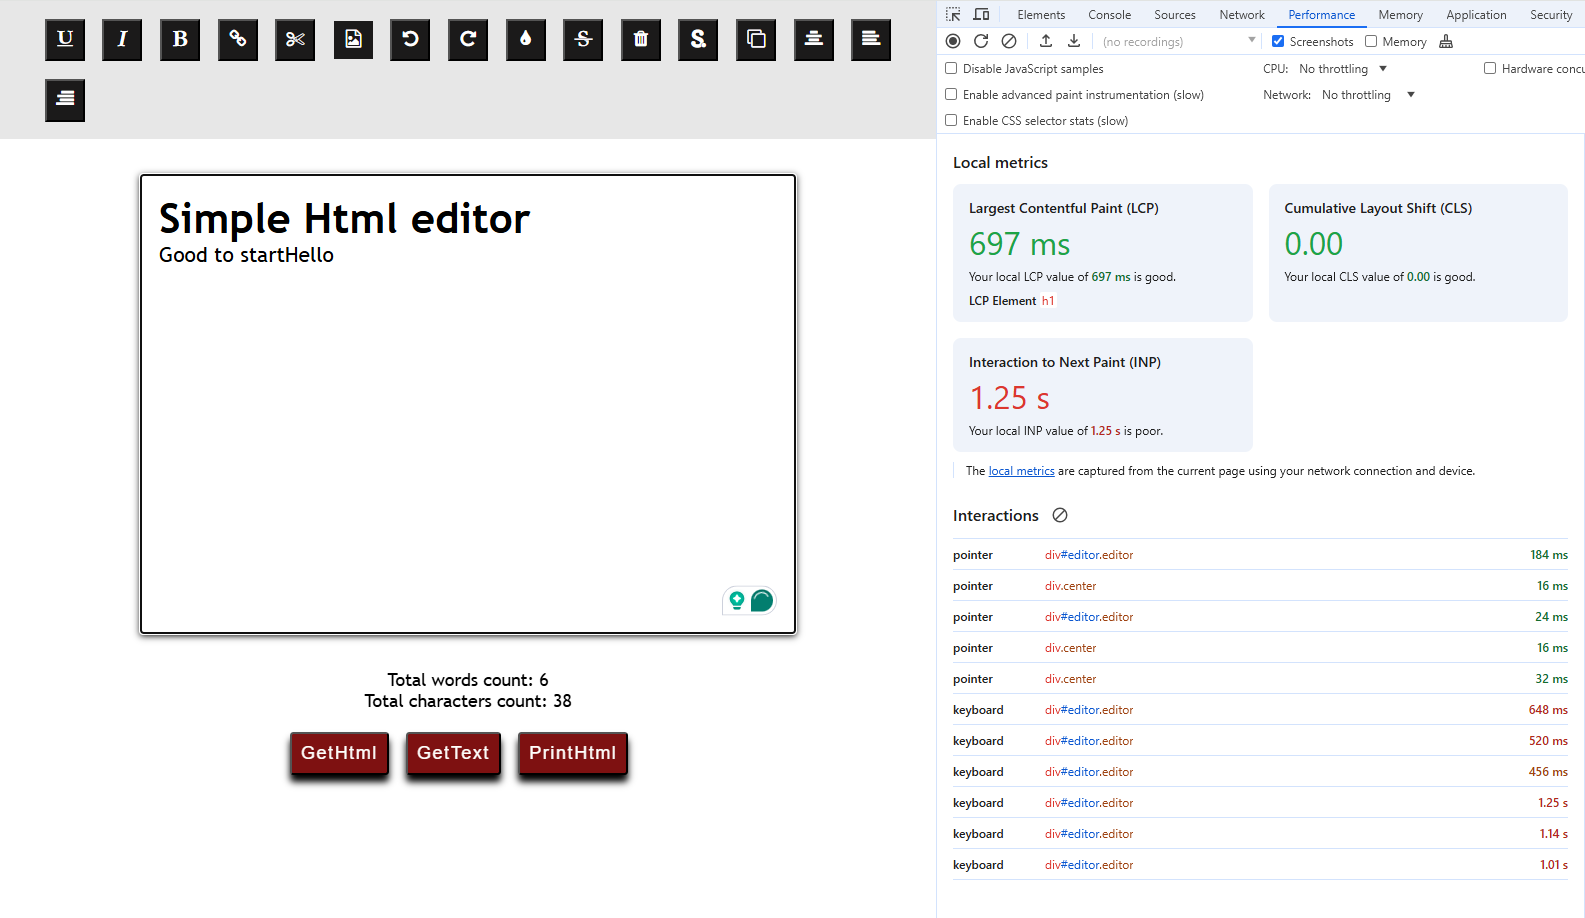
Task: Apply bold formatting in editor toolbar
Action: coord(180,39)
